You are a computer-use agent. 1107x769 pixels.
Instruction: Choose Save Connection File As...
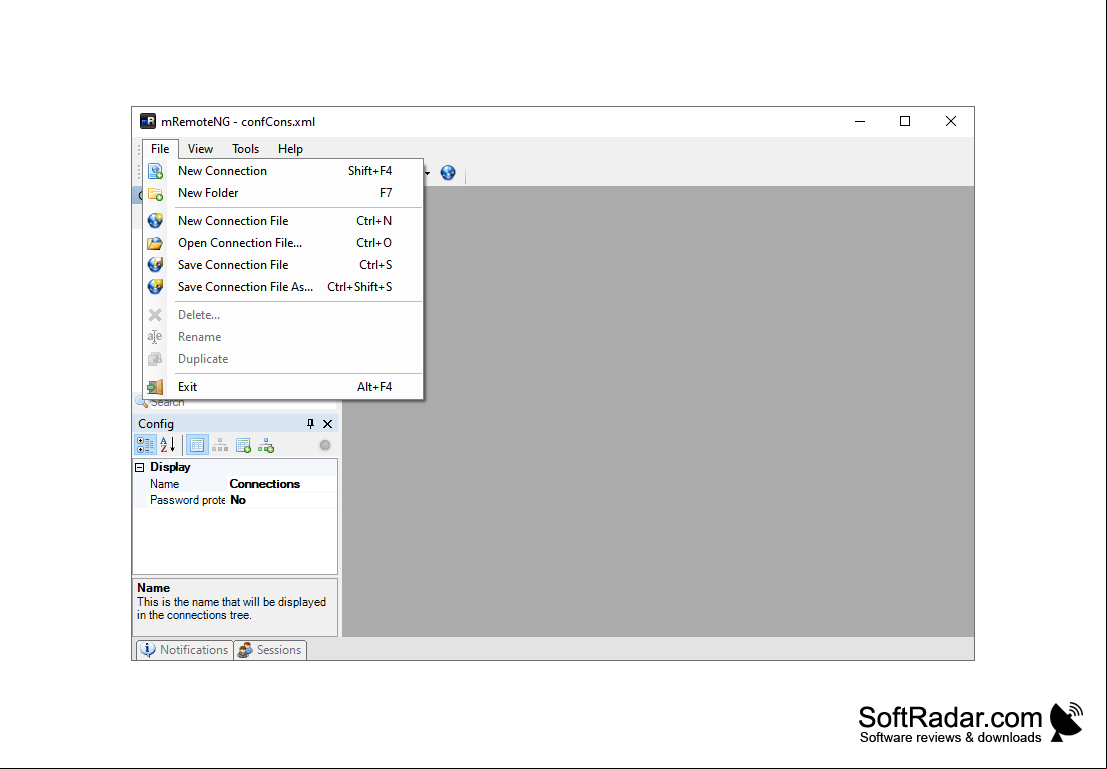283,287
